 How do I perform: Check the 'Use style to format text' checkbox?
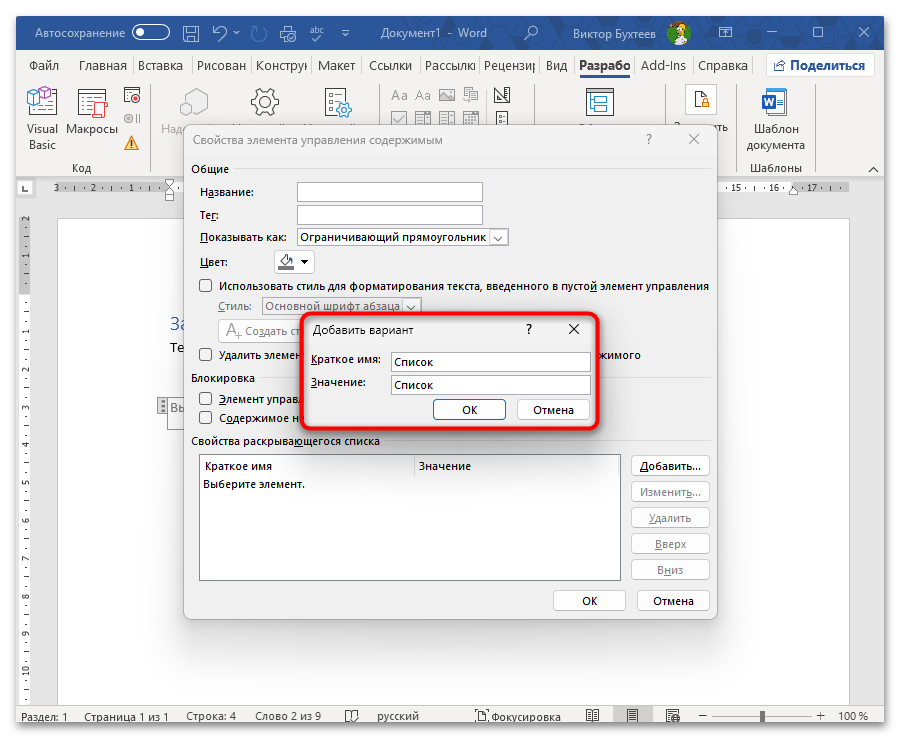205,286
